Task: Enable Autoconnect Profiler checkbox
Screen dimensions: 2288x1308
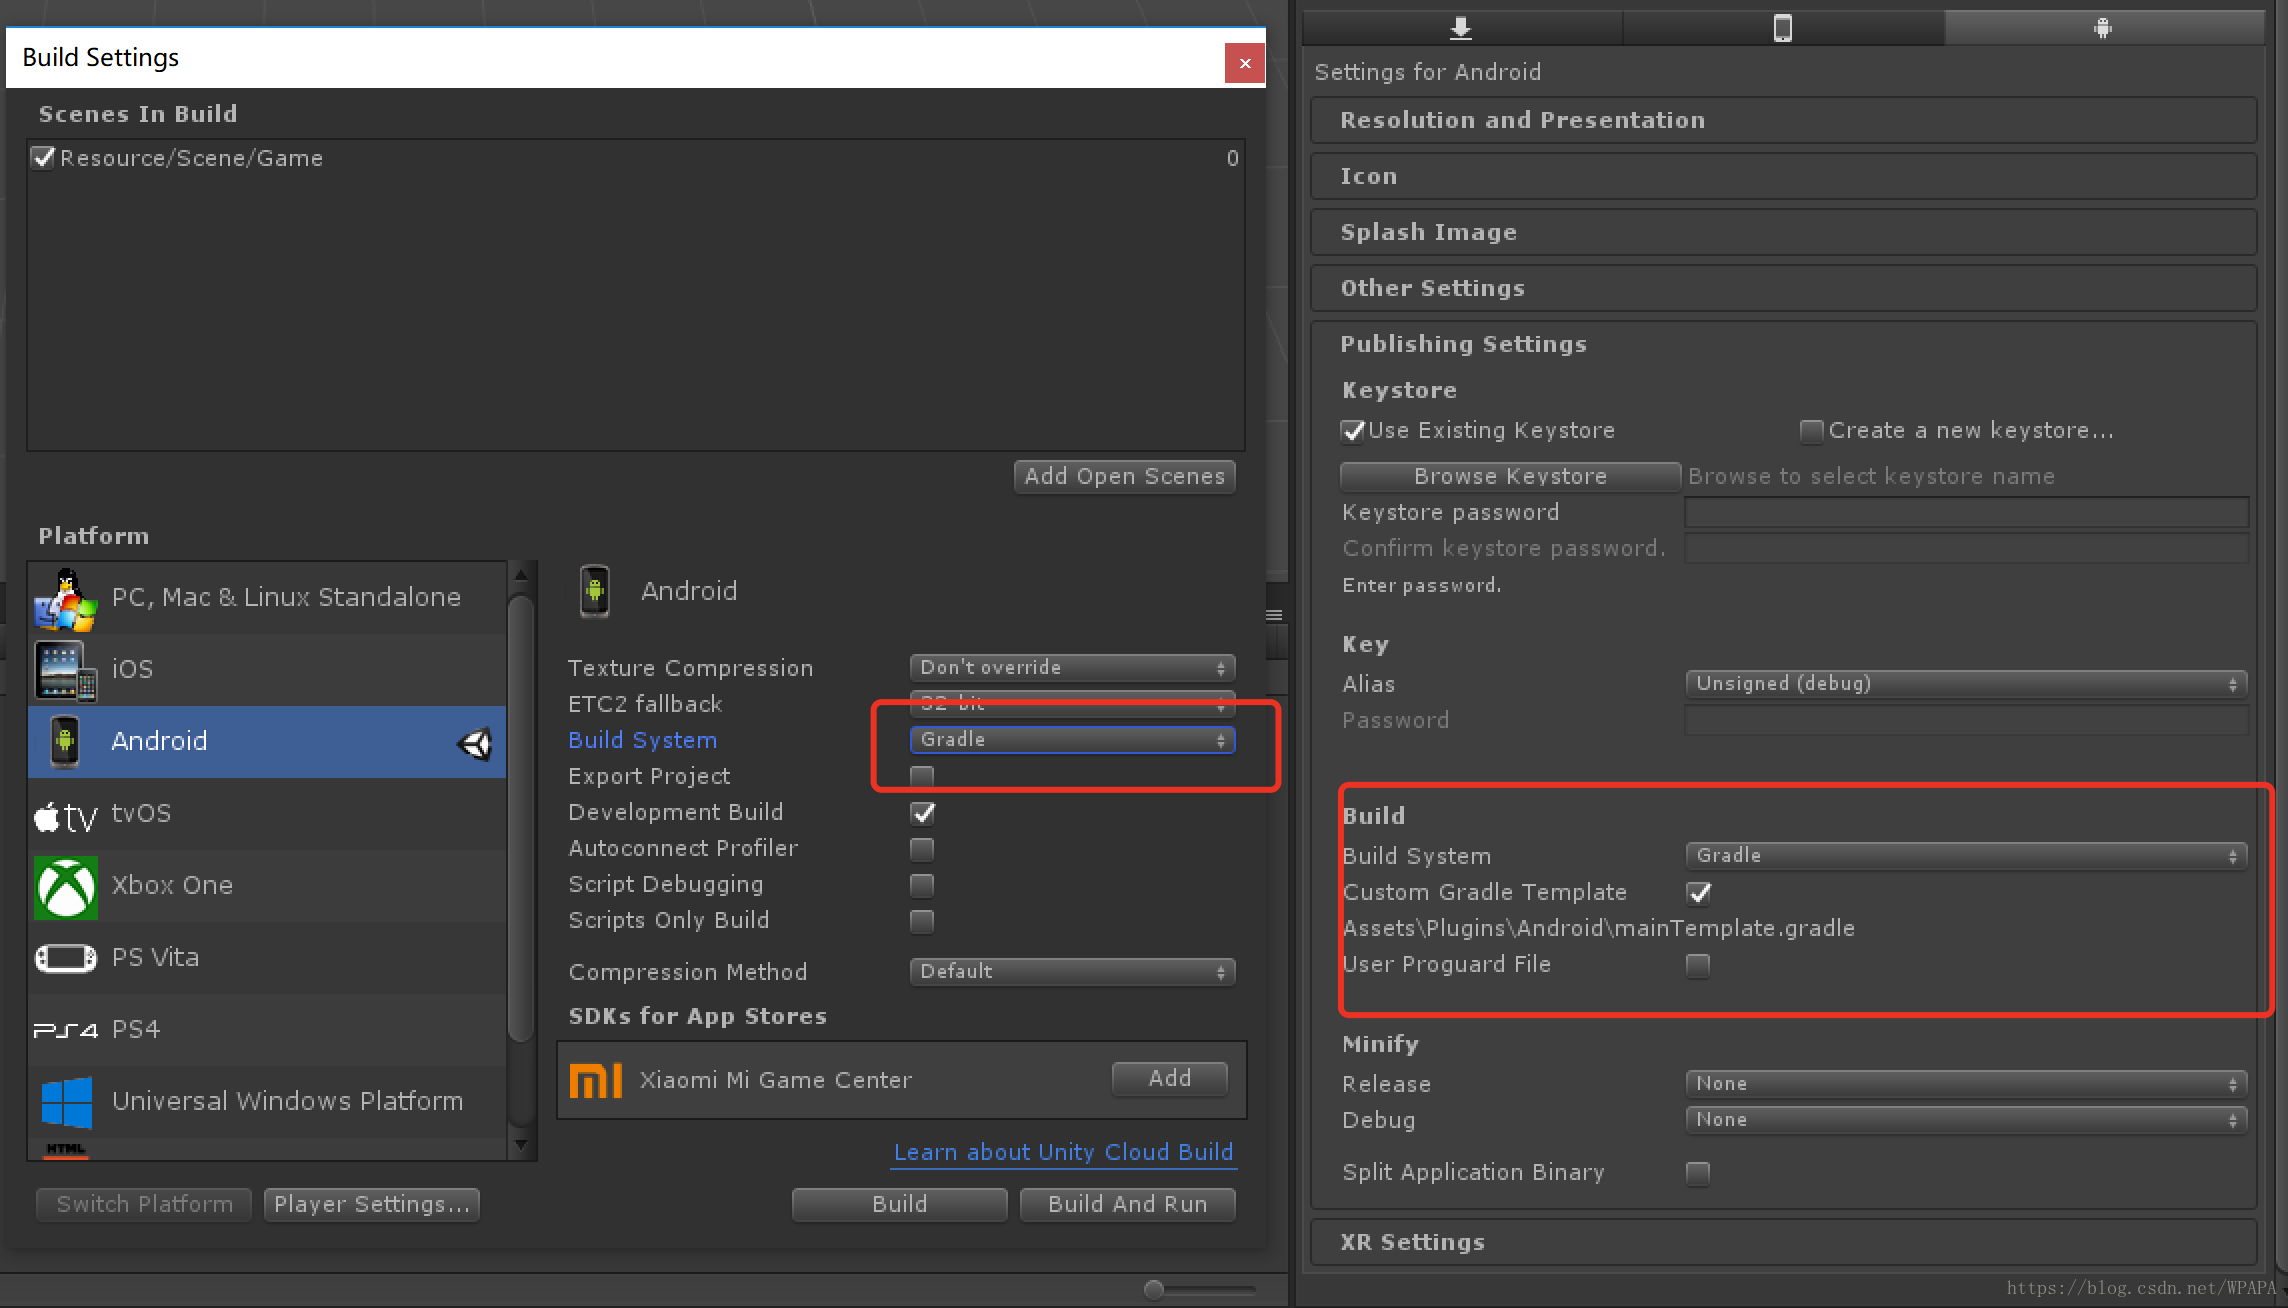Action: coord(922,849)
